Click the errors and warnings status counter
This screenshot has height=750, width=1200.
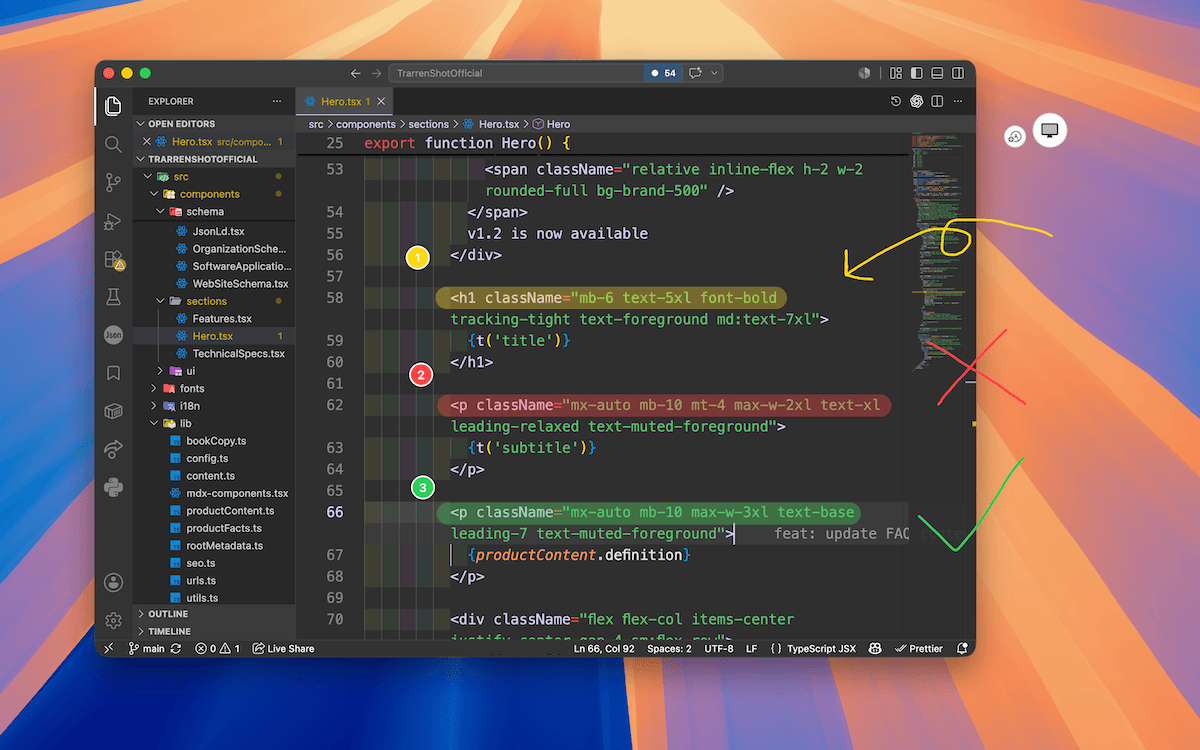217,648
